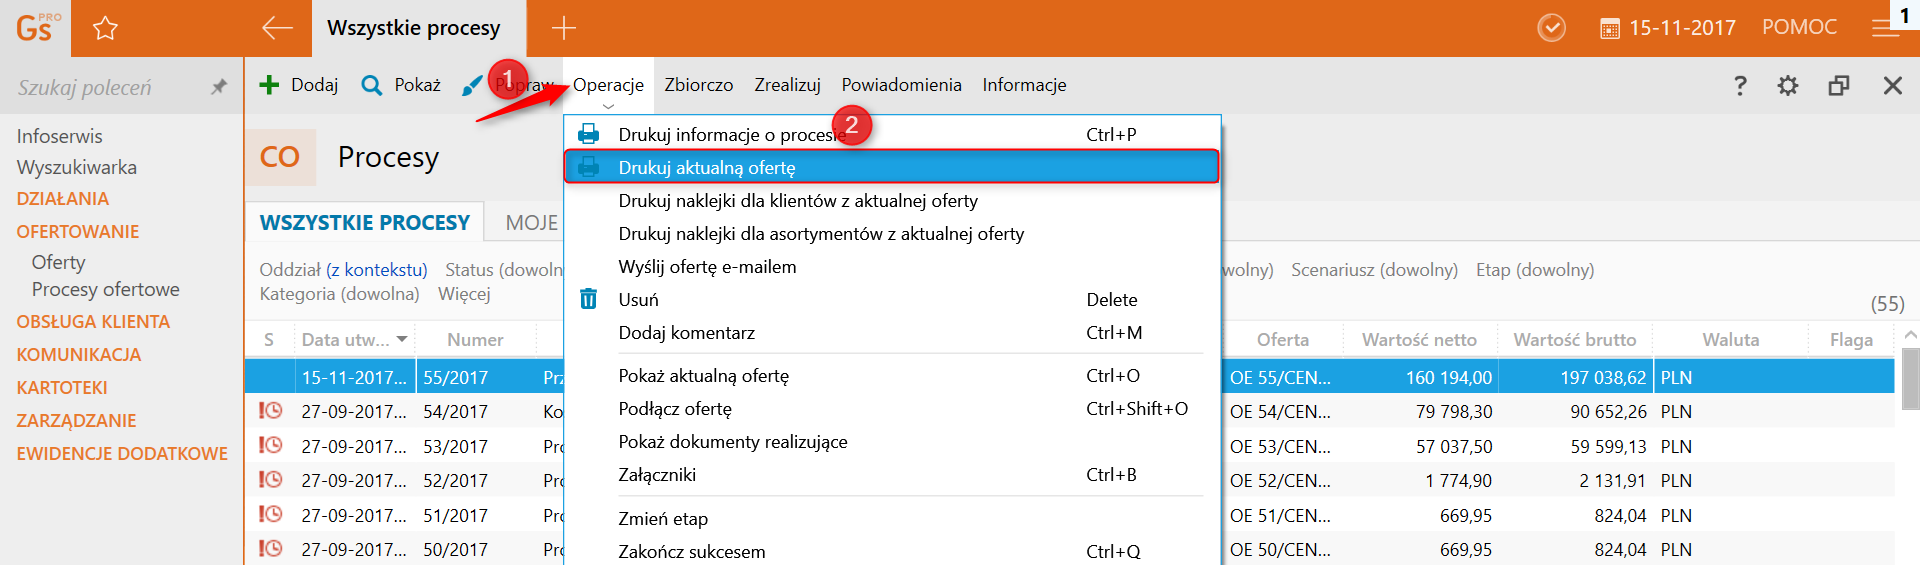Open the Oddział (z kontekstu) filter
The image size is (1920, 565).
click(x=343, y=270)
